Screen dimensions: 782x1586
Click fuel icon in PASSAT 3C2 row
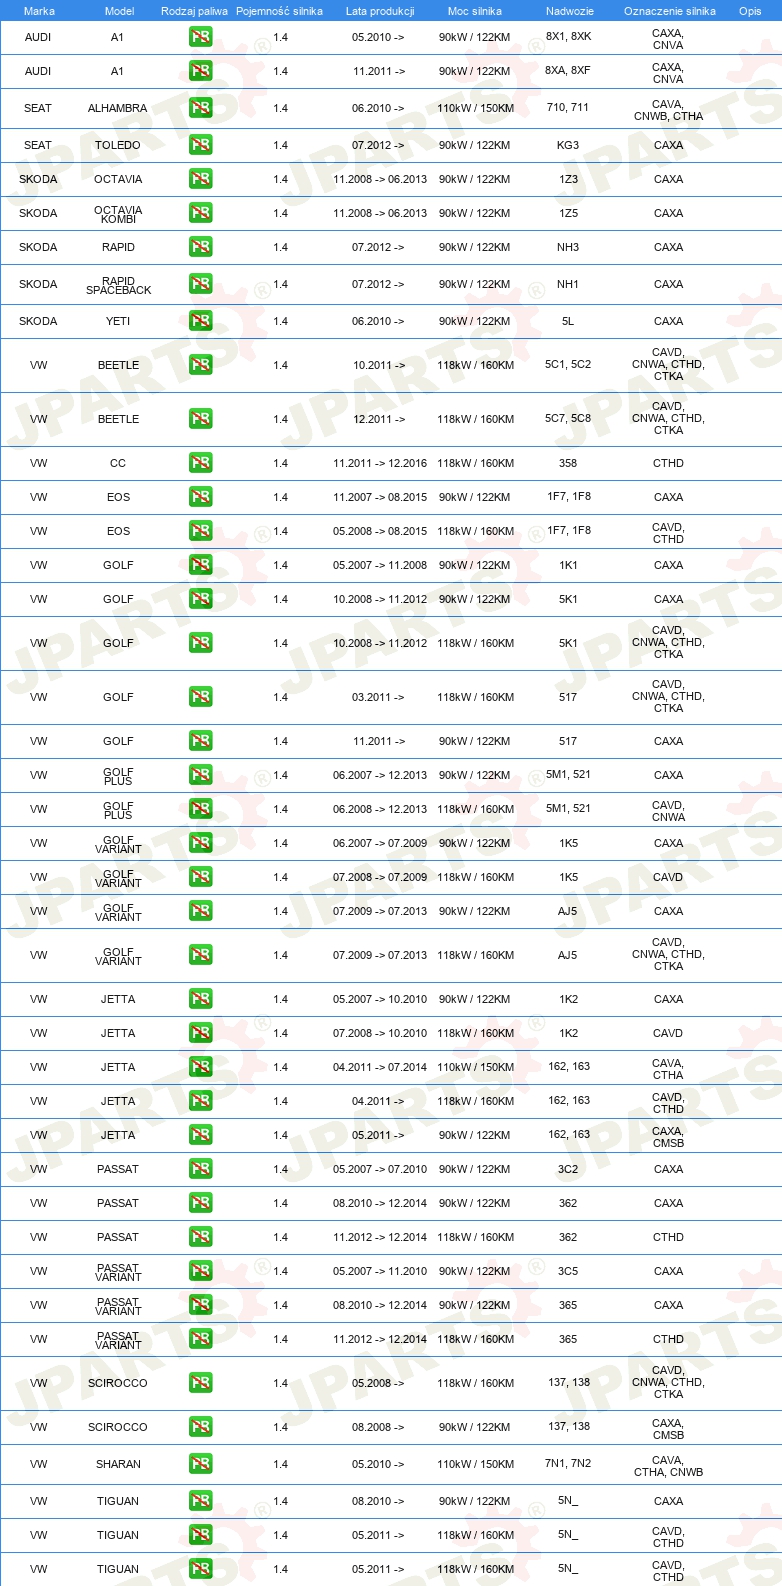pyautogui.click(x=200, y=1169)
